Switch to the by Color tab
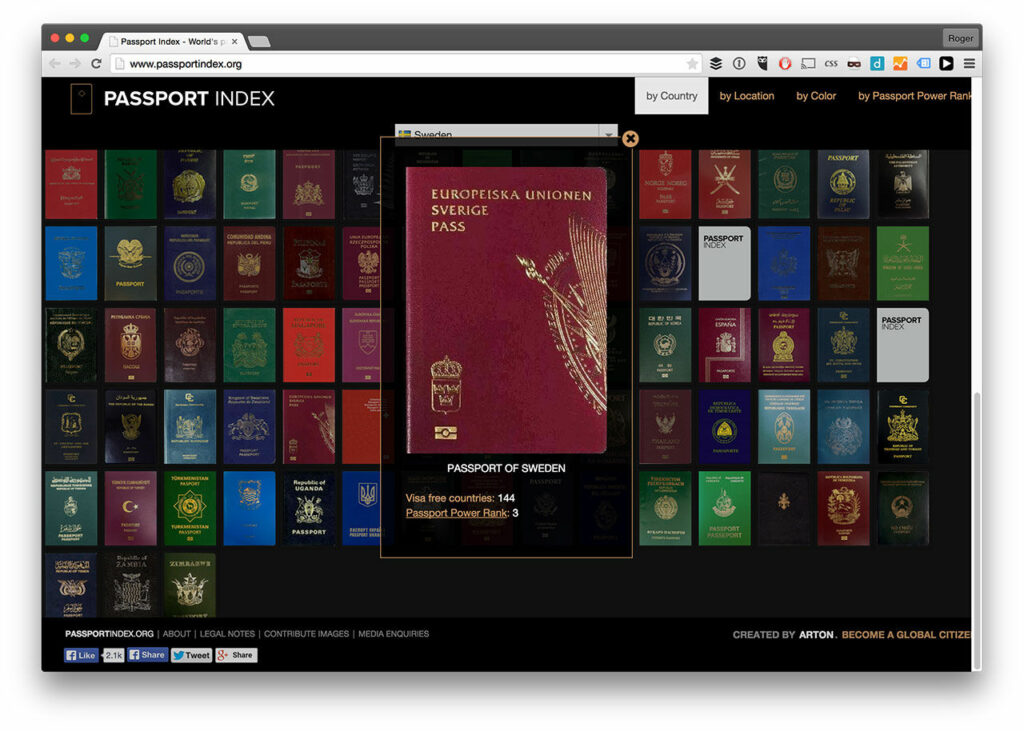Viewport: 1024px width, 731px height. (816, 96)
